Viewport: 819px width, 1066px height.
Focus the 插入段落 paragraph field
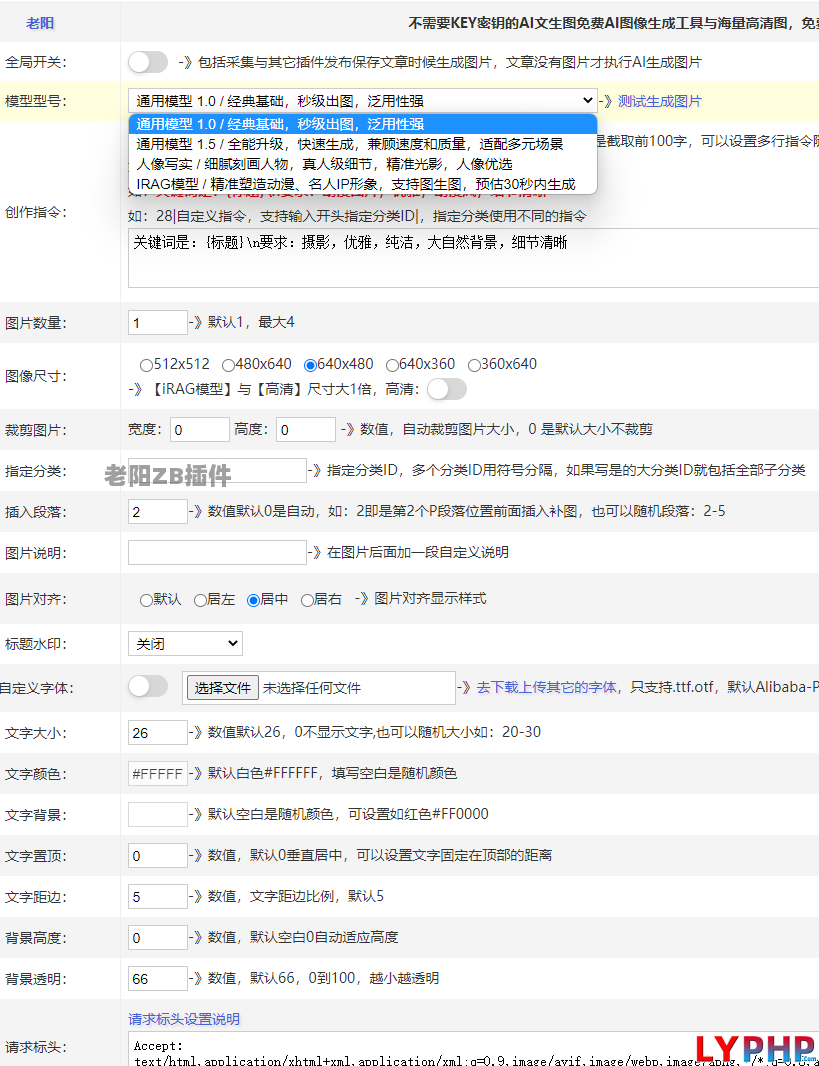[158, 511]
